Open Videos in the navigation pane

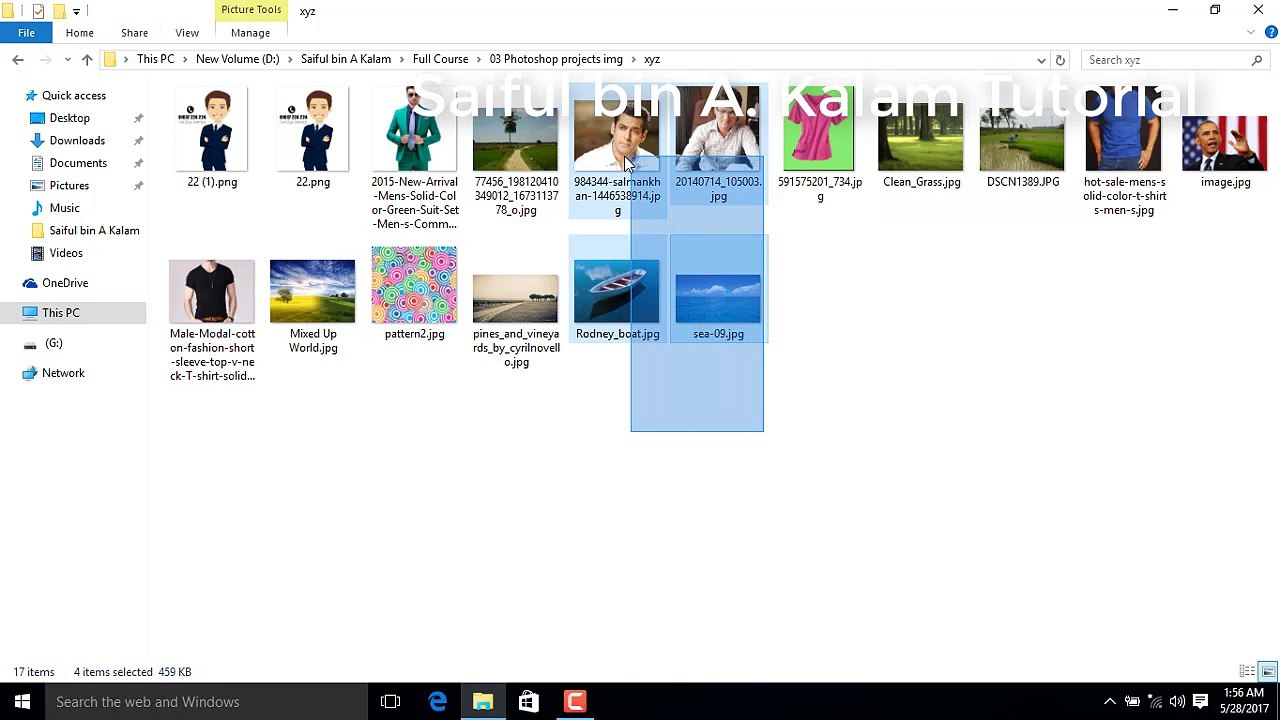[66, 253]
